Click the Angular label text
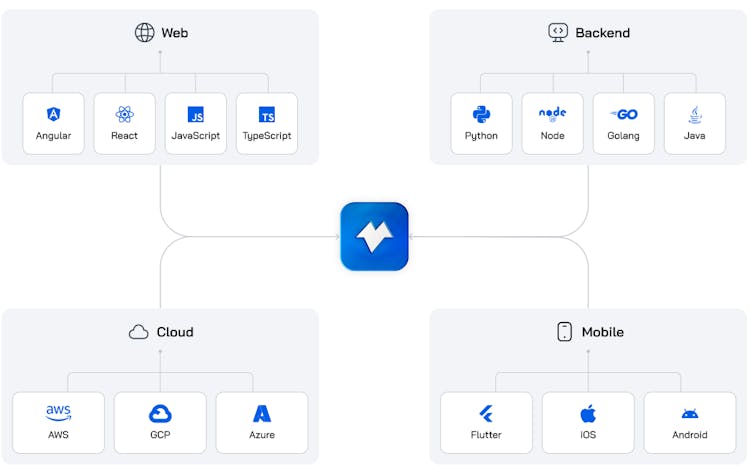The width and height of the screenshot is (750, 465). [54, 136]
